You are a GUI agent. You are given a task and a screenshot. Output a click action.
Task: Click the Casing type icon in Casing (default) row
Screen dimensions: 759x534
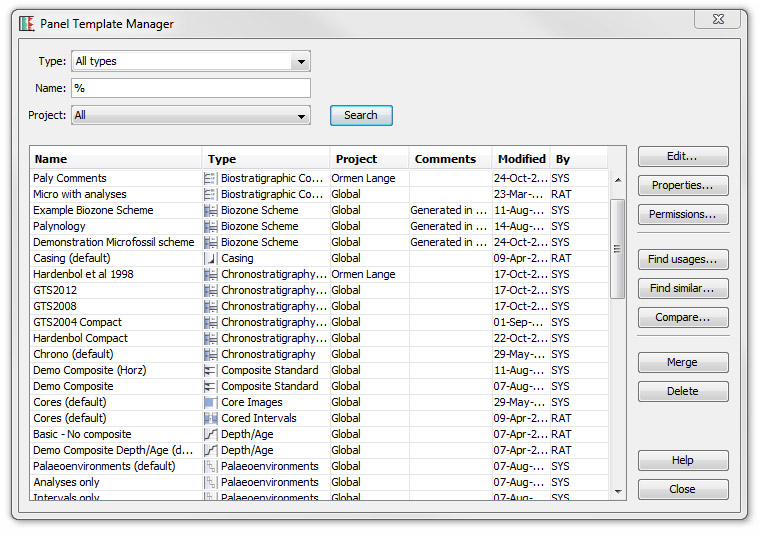click(x=211, y=258)
